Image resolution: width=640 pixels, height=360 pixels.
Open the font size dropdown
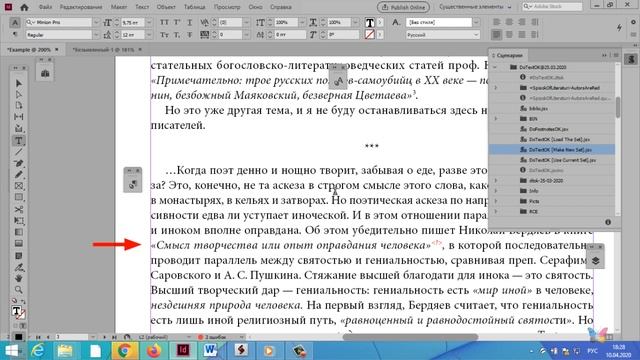(149, 22)
